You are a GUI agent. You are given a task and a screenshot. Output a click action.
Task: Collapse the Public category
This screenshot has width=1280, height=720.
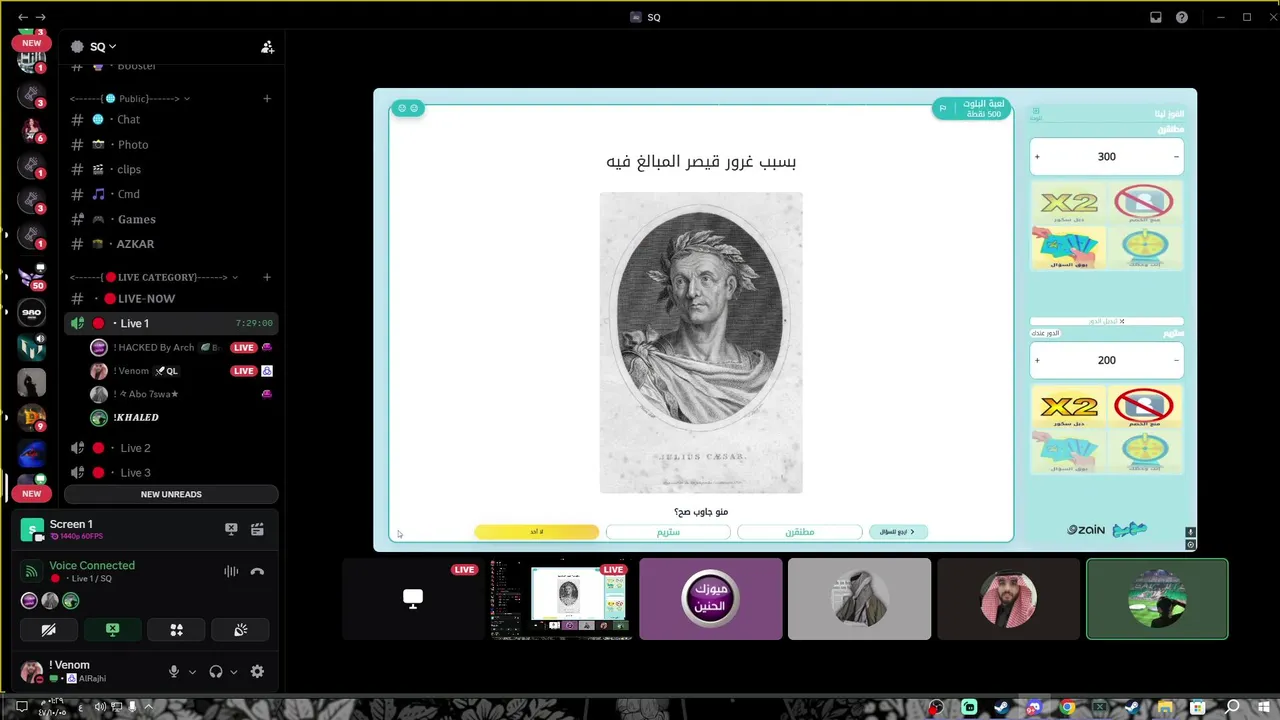coord(130,99)
